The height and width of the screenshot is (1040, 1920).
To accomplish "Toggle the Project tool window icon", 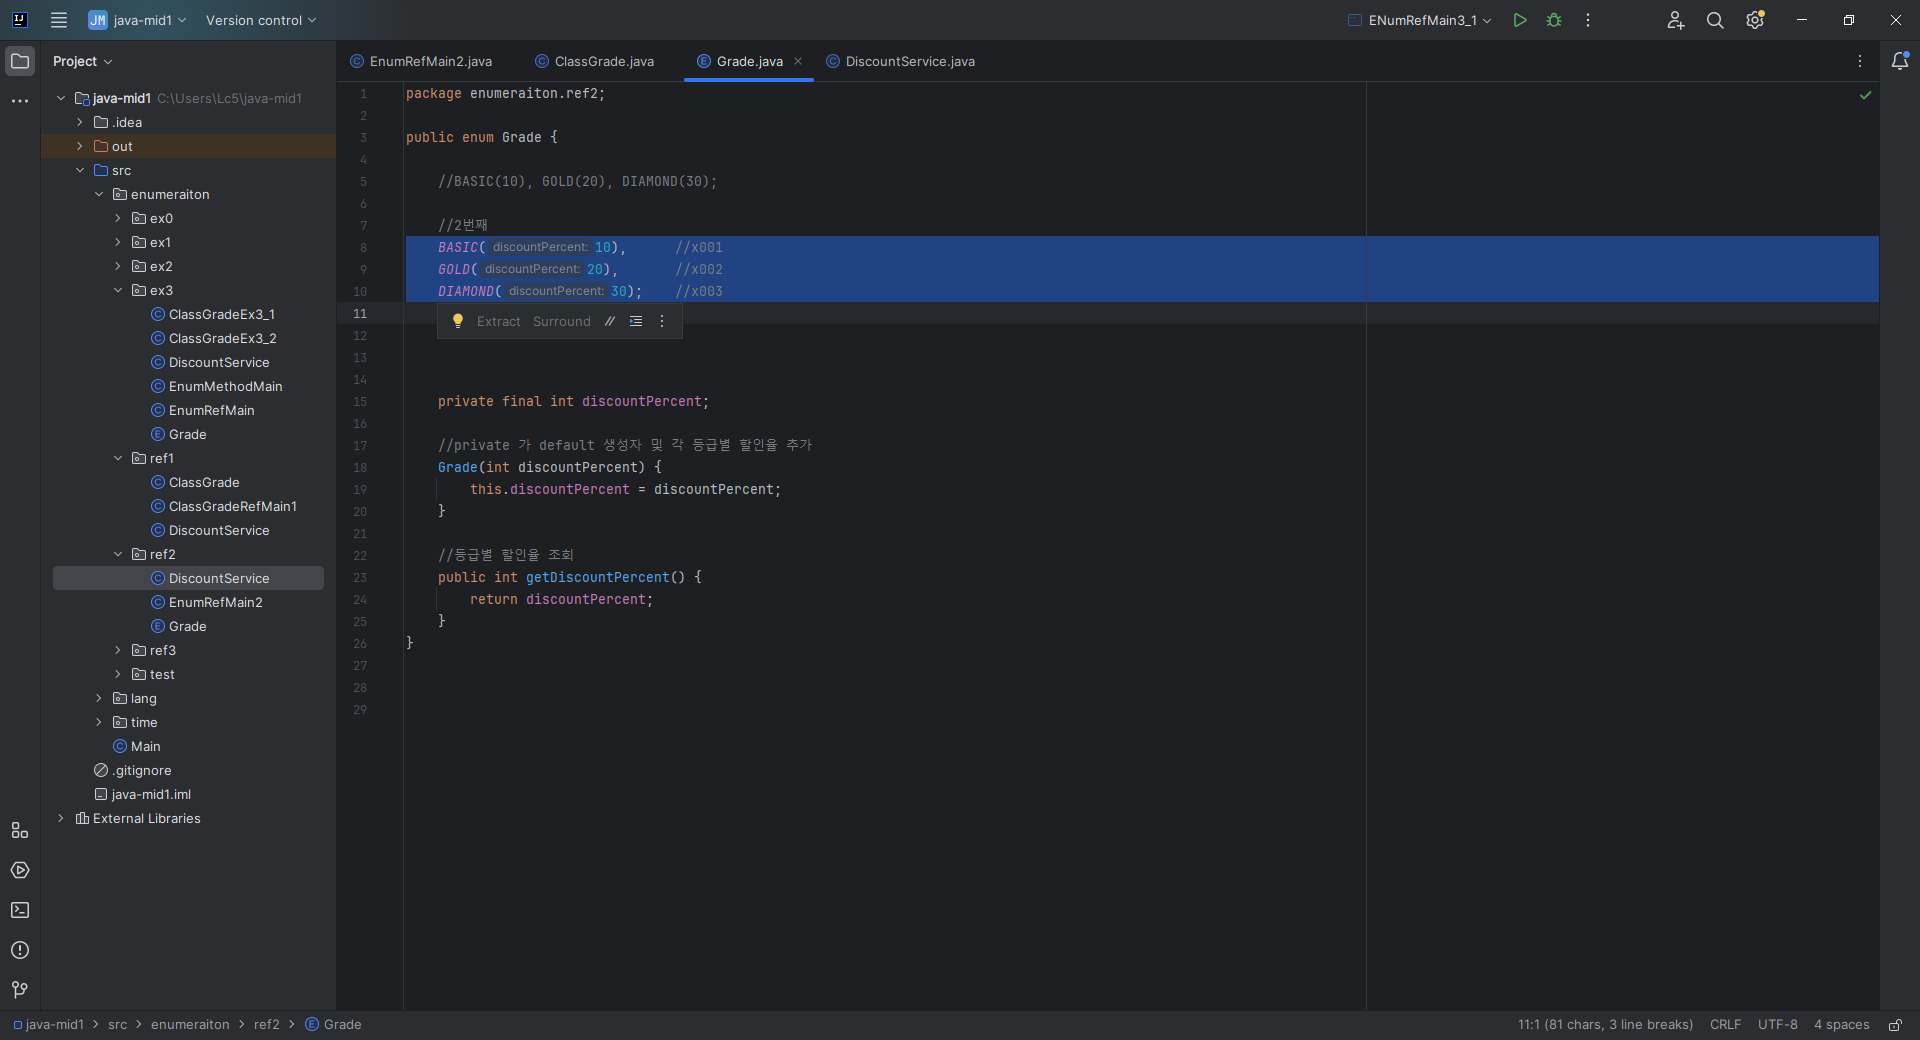I will point(20,61).
